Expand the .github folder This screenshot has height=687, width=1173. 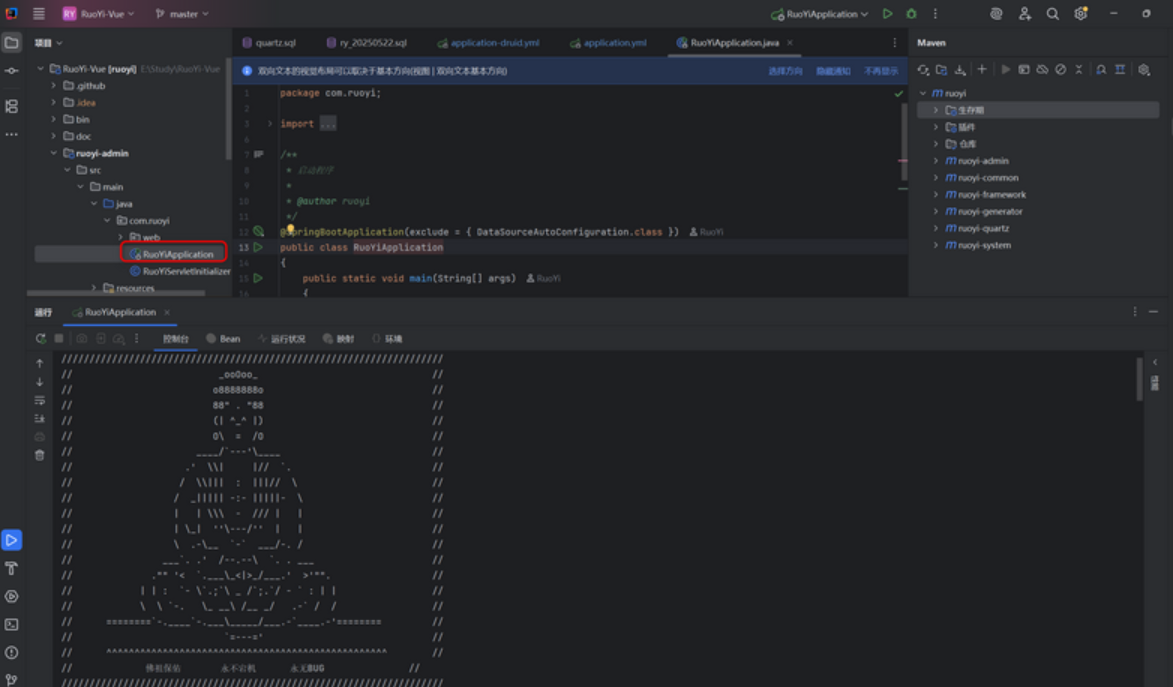(54, 85)
